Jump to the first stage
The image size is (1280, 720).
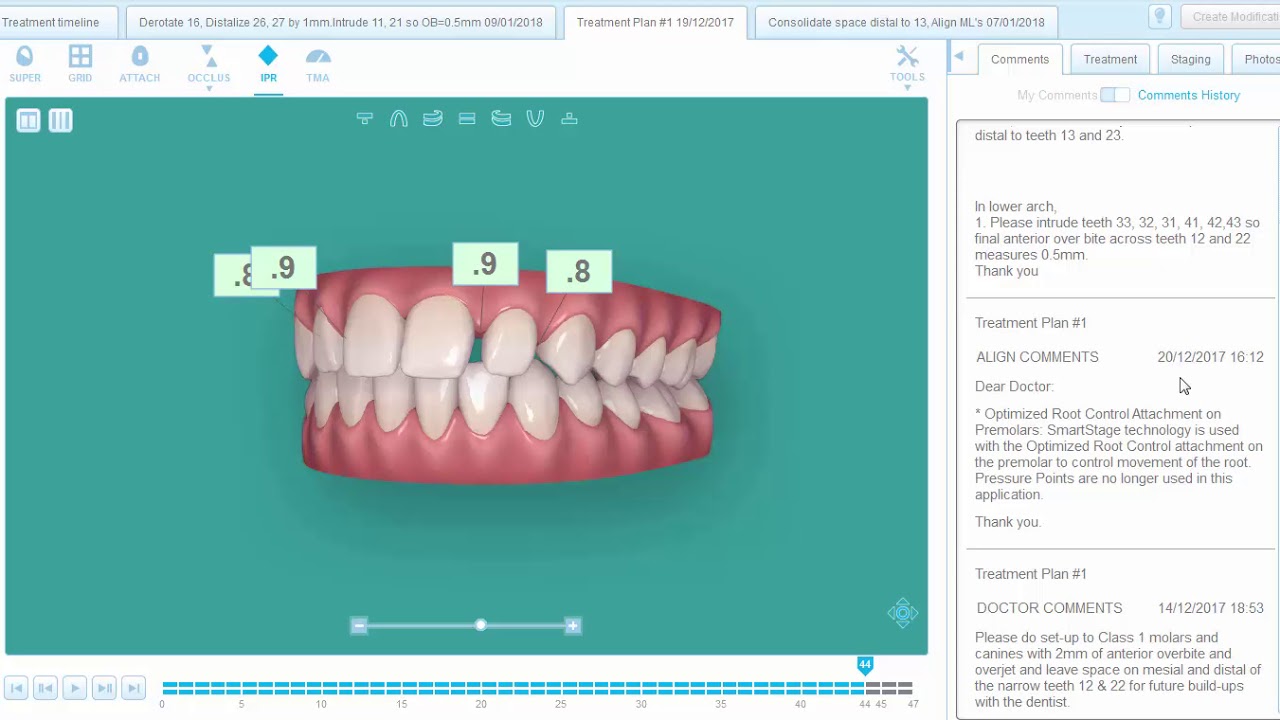pyautogui.click(x=16, y=688)
